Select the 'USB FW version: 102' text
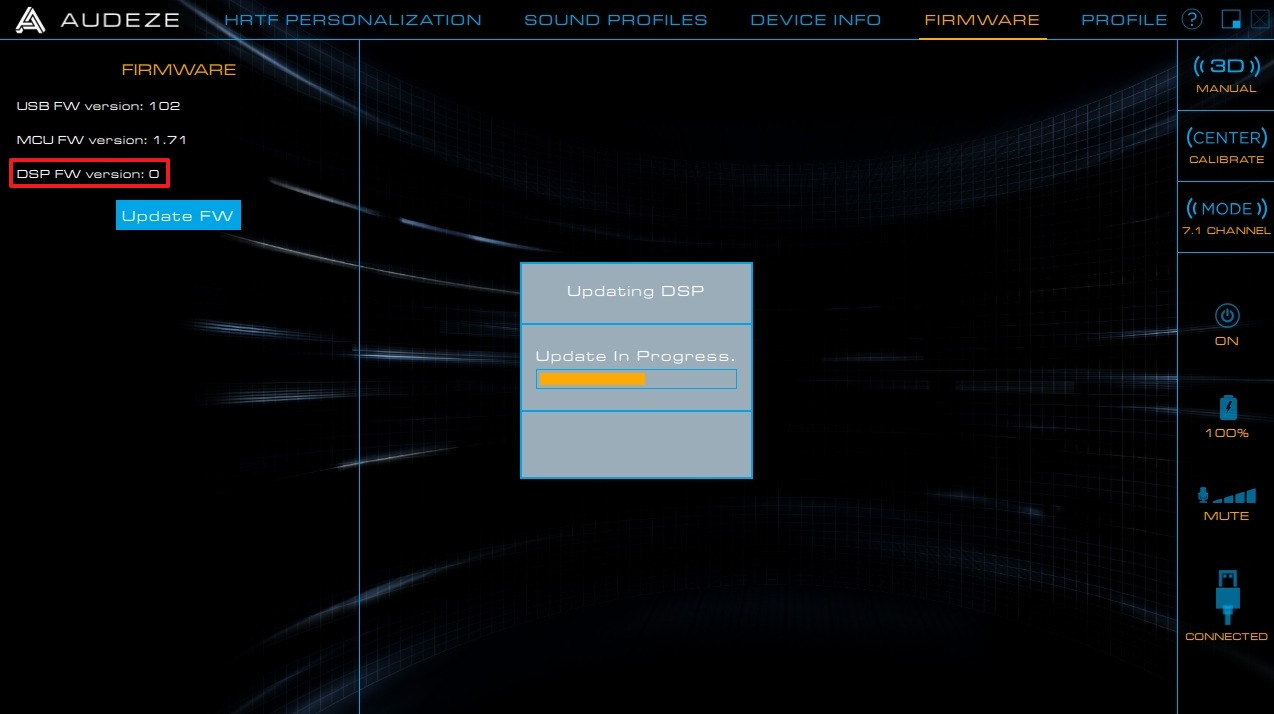 [98, 106]
